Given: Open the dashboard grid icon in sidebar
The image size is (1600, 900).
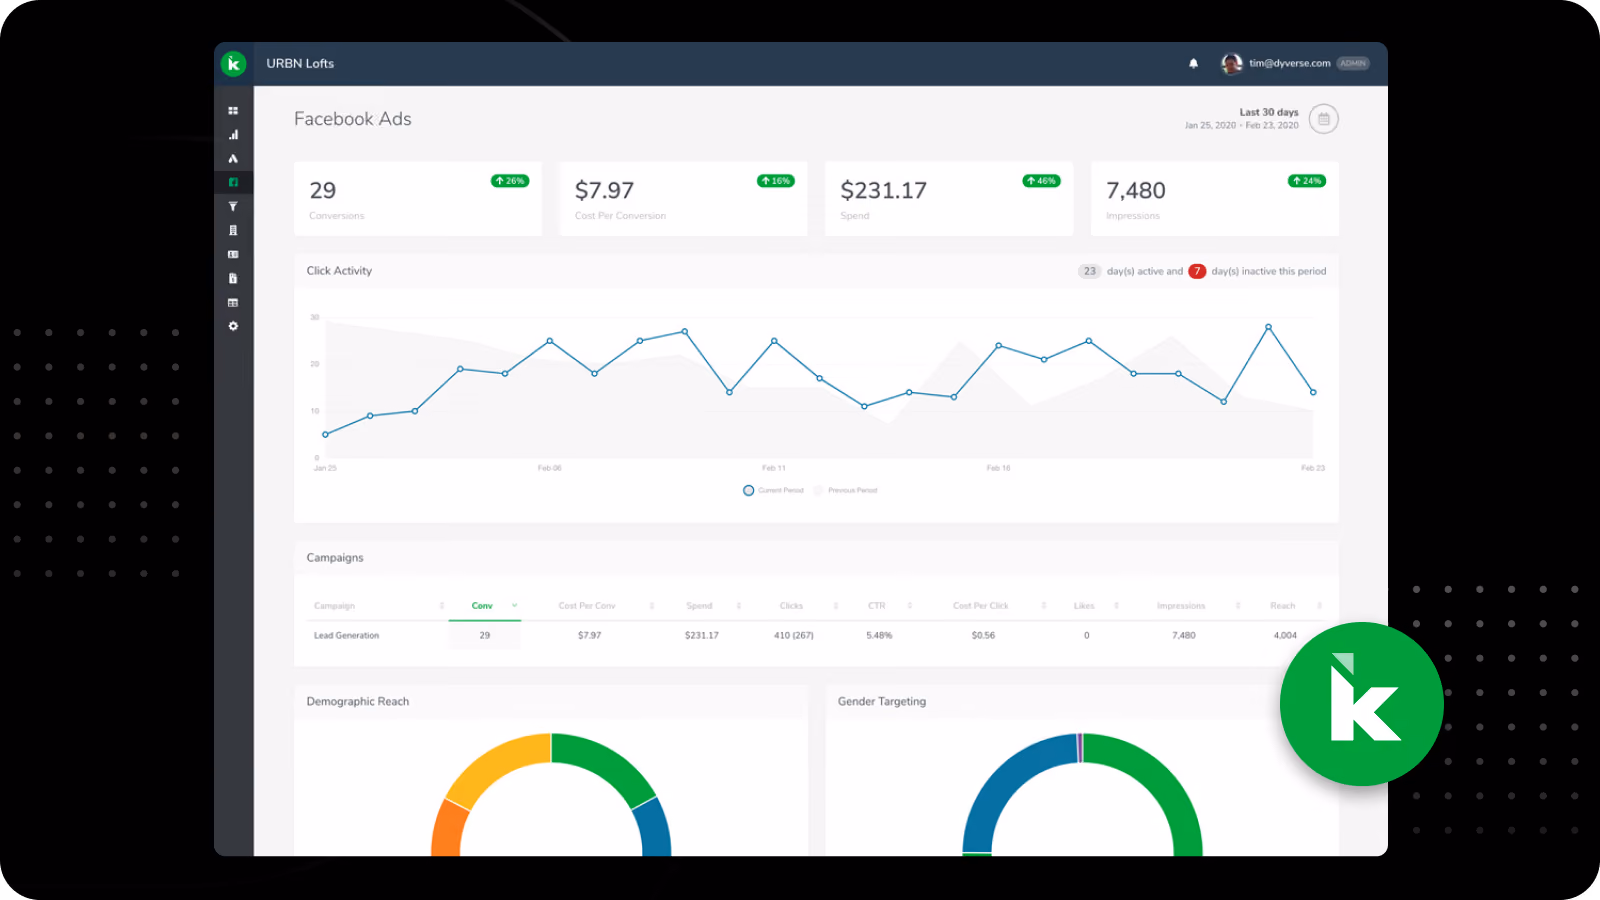Looking at the screenshot, I should click(233, 111).
